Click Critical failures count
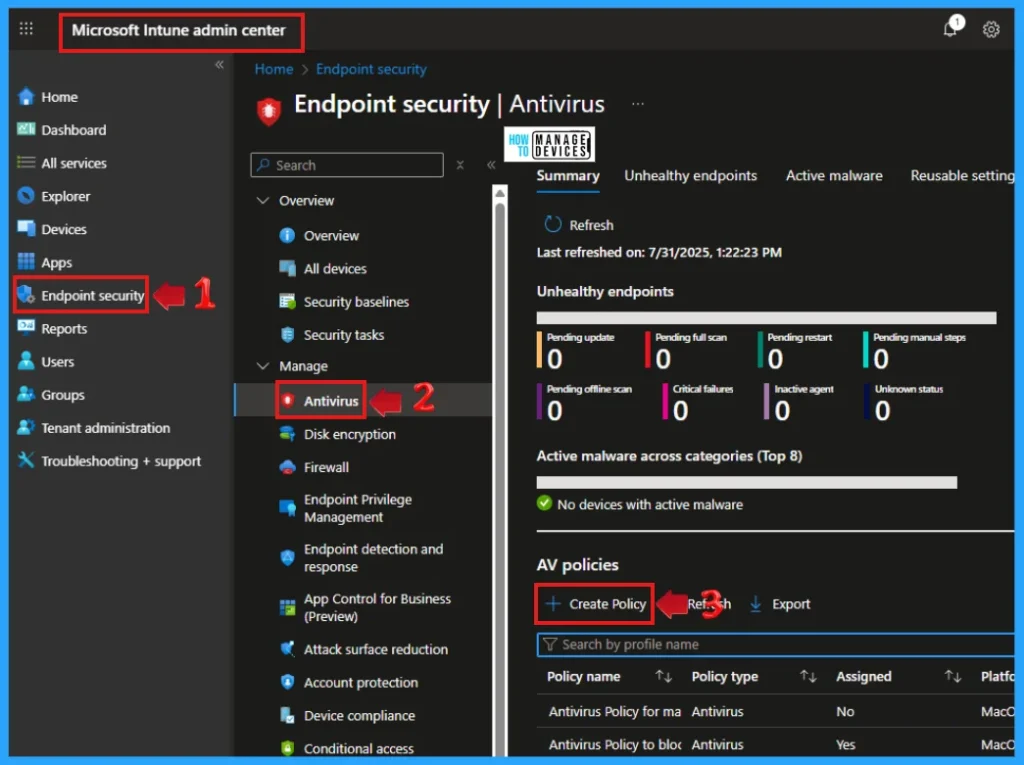 (680, 410)
